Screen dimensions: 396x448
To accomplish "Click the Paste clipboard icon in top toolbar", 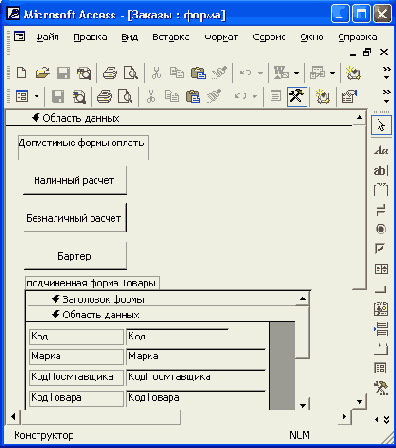I will (x=198, y=72).
